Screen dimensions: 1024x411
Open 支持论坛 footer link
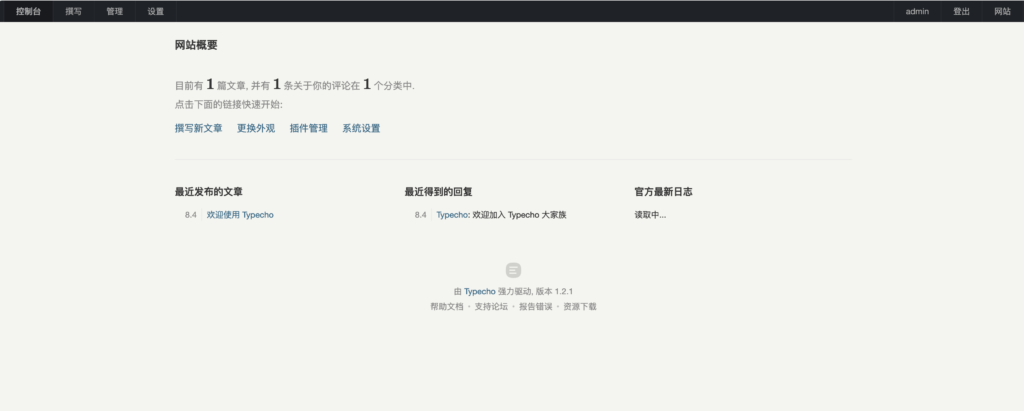click(x=491, y=306)
